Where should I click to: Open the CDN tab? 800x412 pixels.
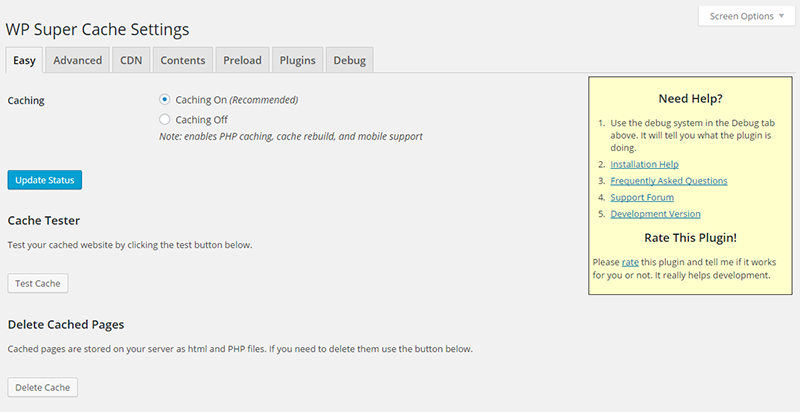pyautogui.click(x=131, y=60)
